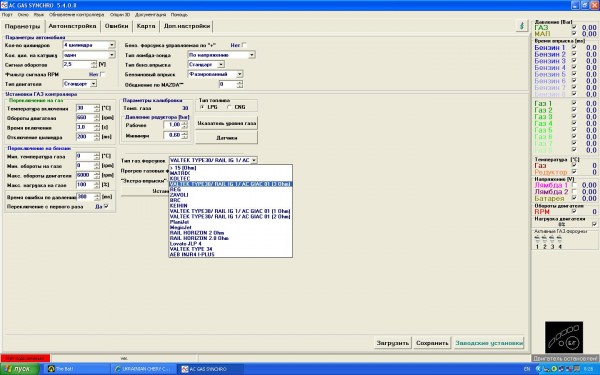Select the LPG fuel type radio button
This screenshot has width=600, height=375.
point(202,107)
